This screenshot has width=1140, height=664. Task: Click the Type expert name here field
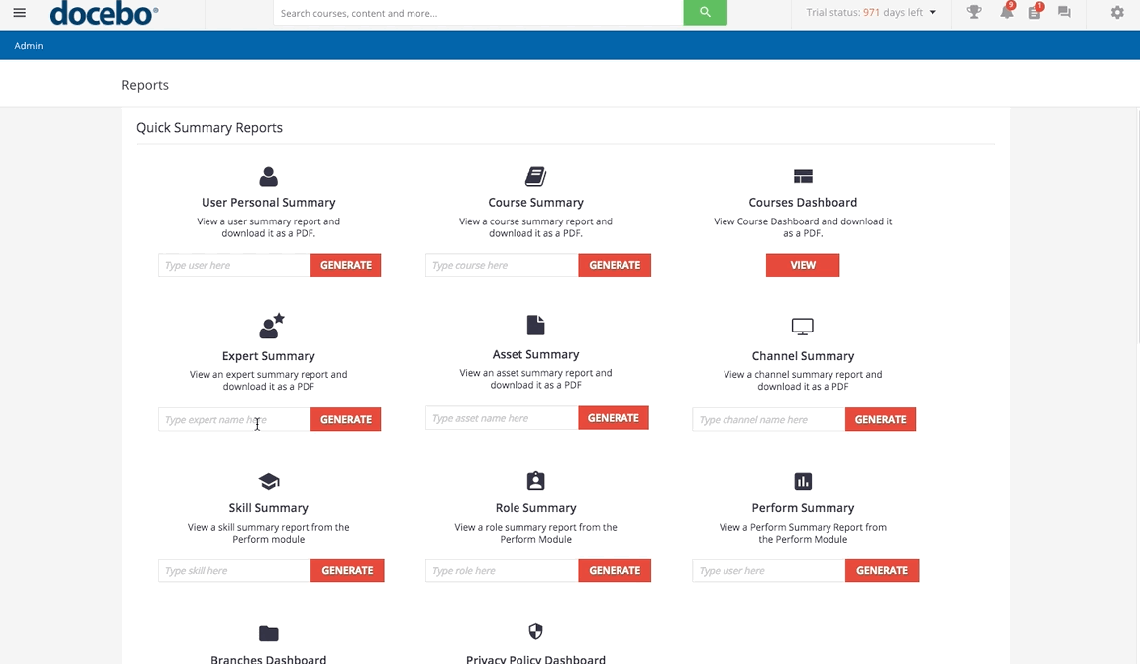pos(232,419)
